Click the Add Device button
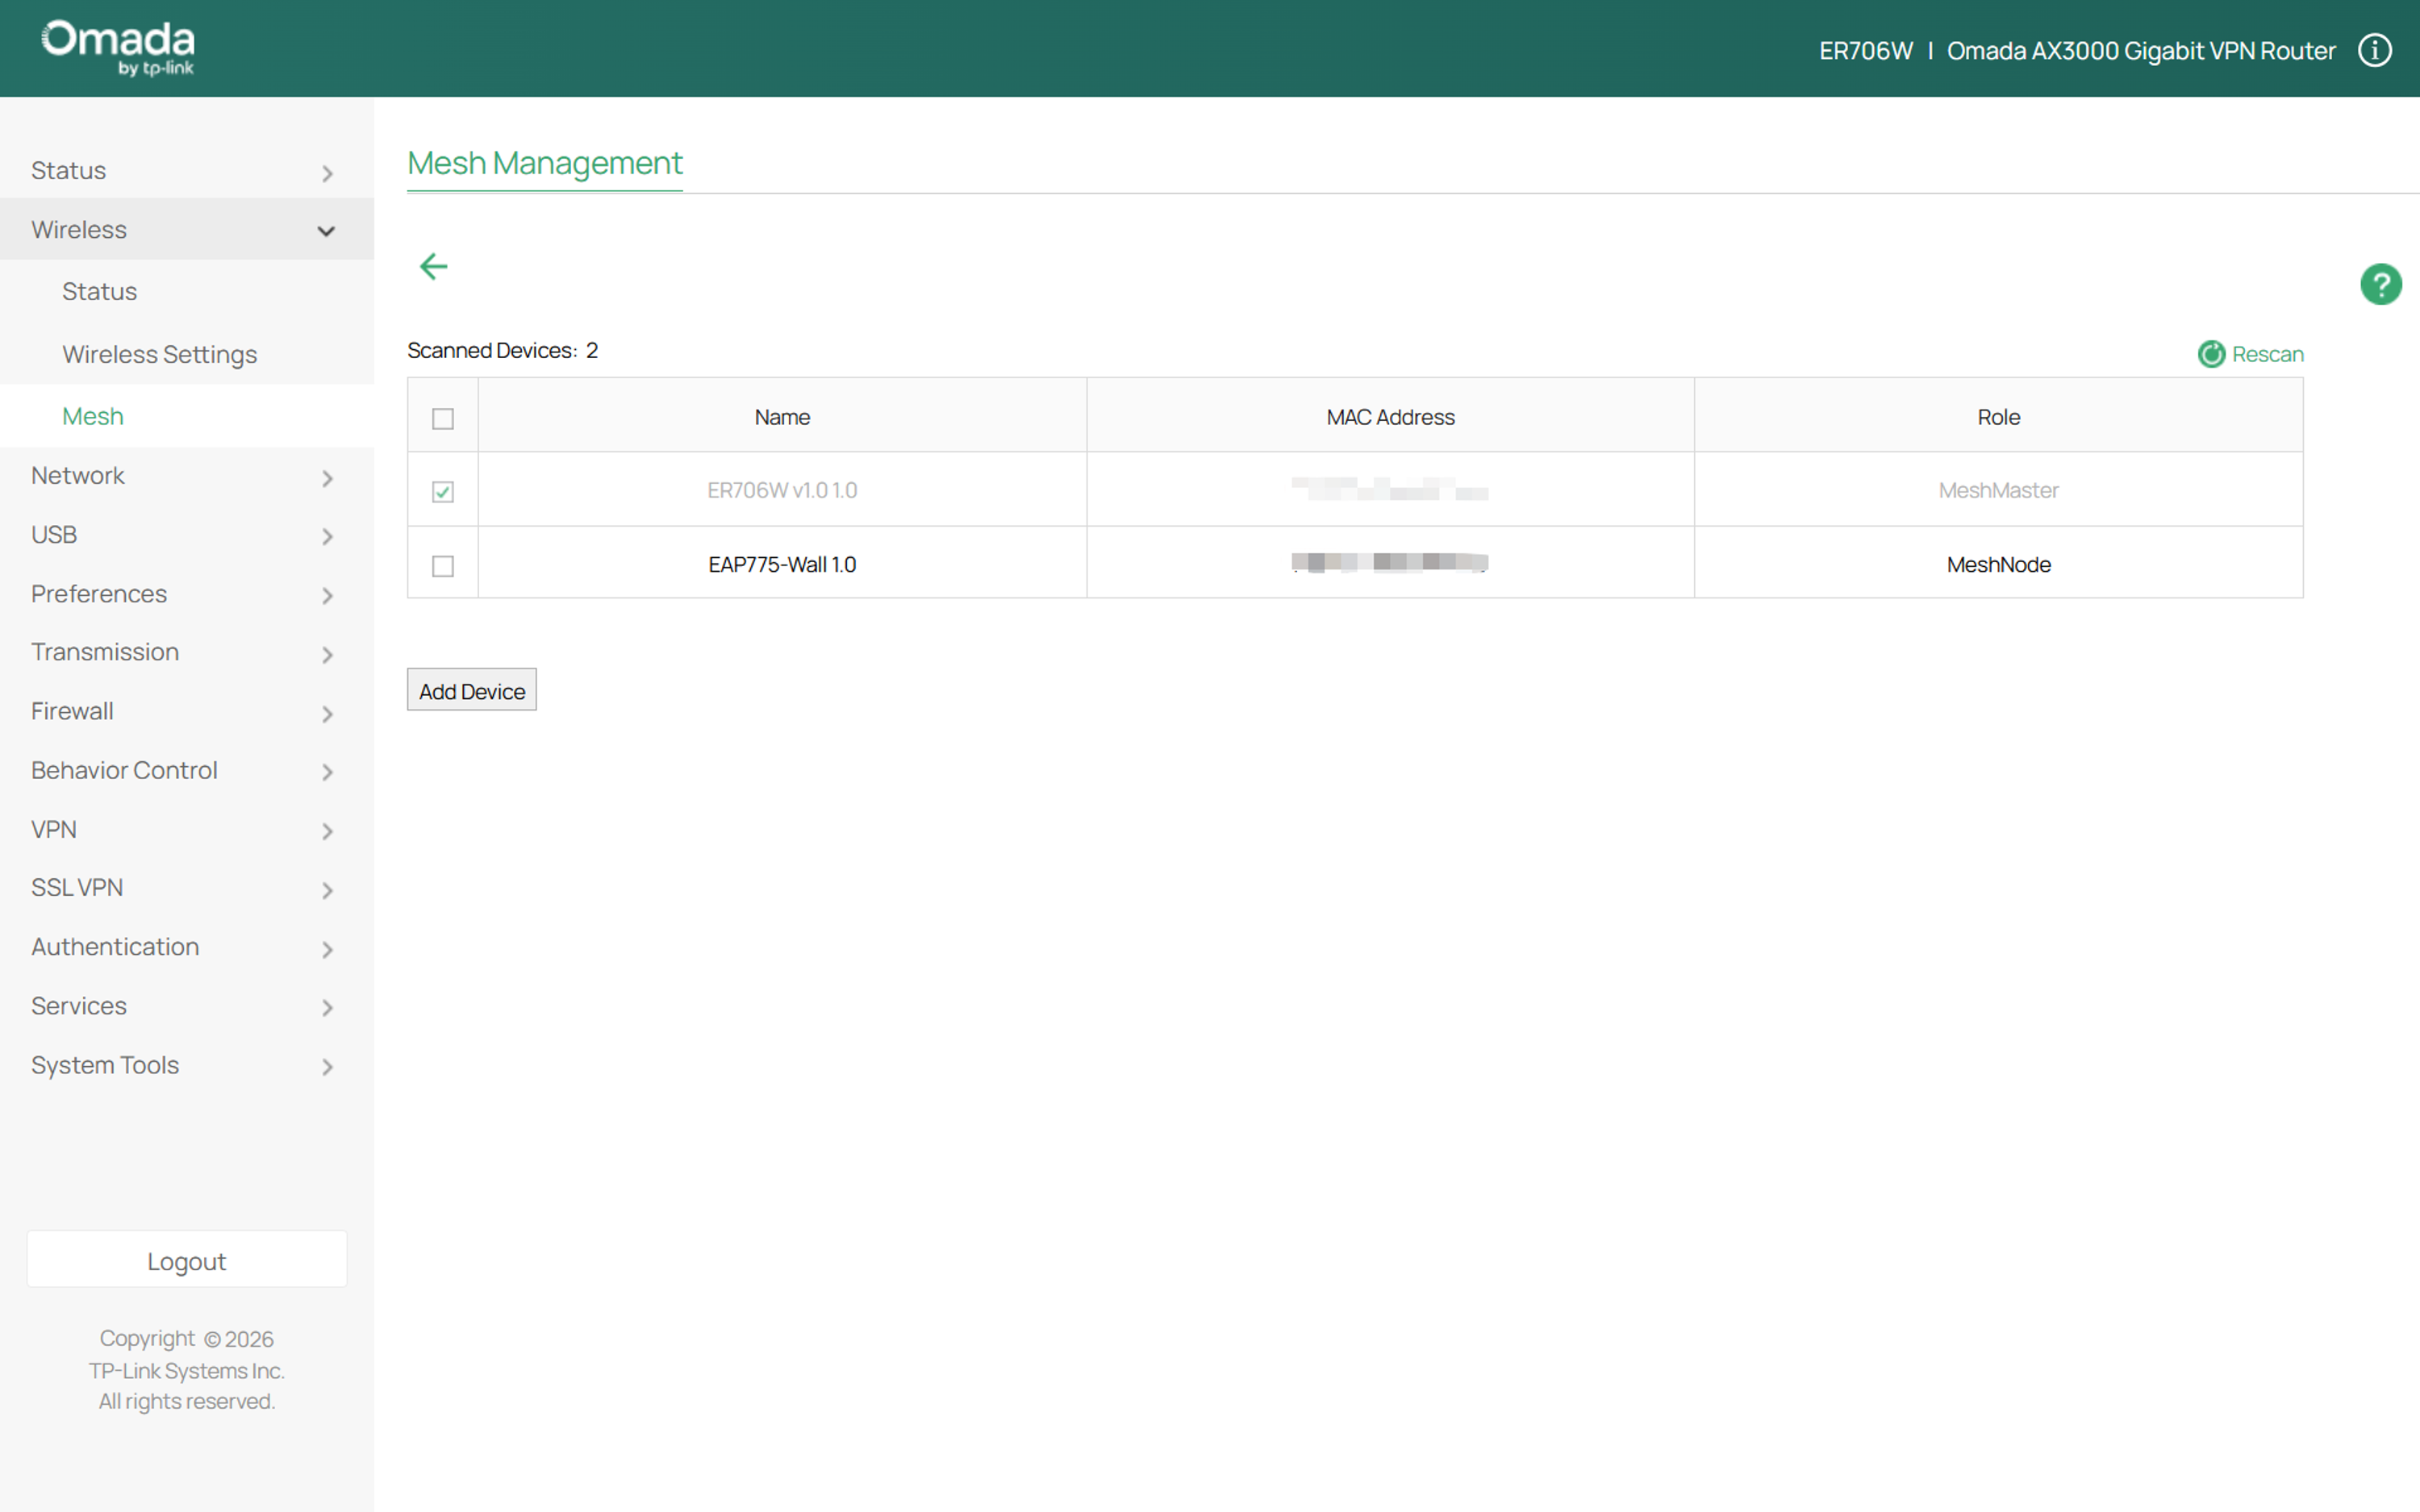The width and height of the screenshot is (2420, 1512). coord(472,690)
